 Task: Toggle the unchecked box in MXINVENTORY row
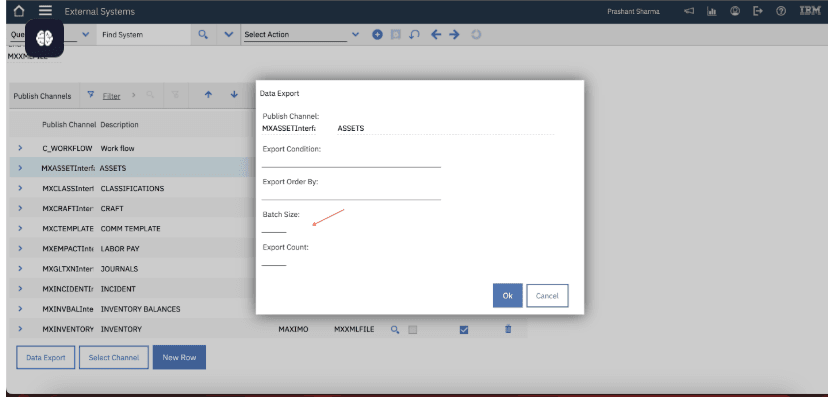[x=412, y=329]
